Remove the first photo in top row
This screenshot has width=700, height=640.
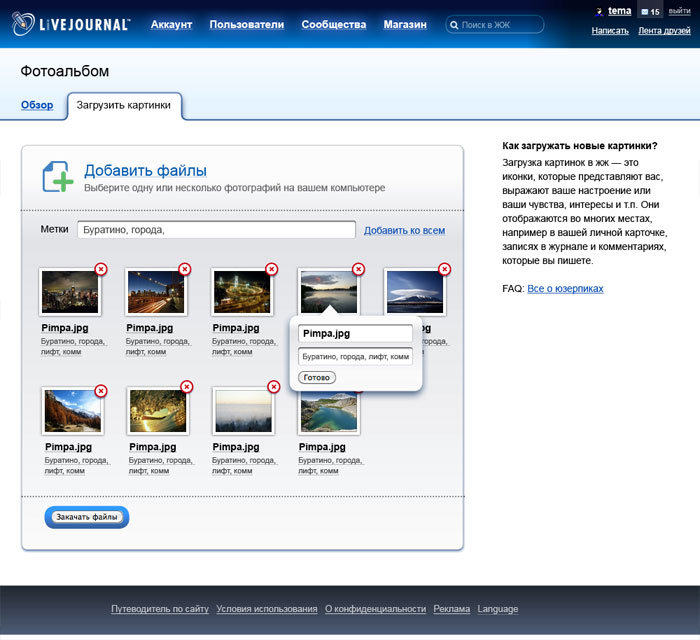pyautogui.click(x=101, y=269)
